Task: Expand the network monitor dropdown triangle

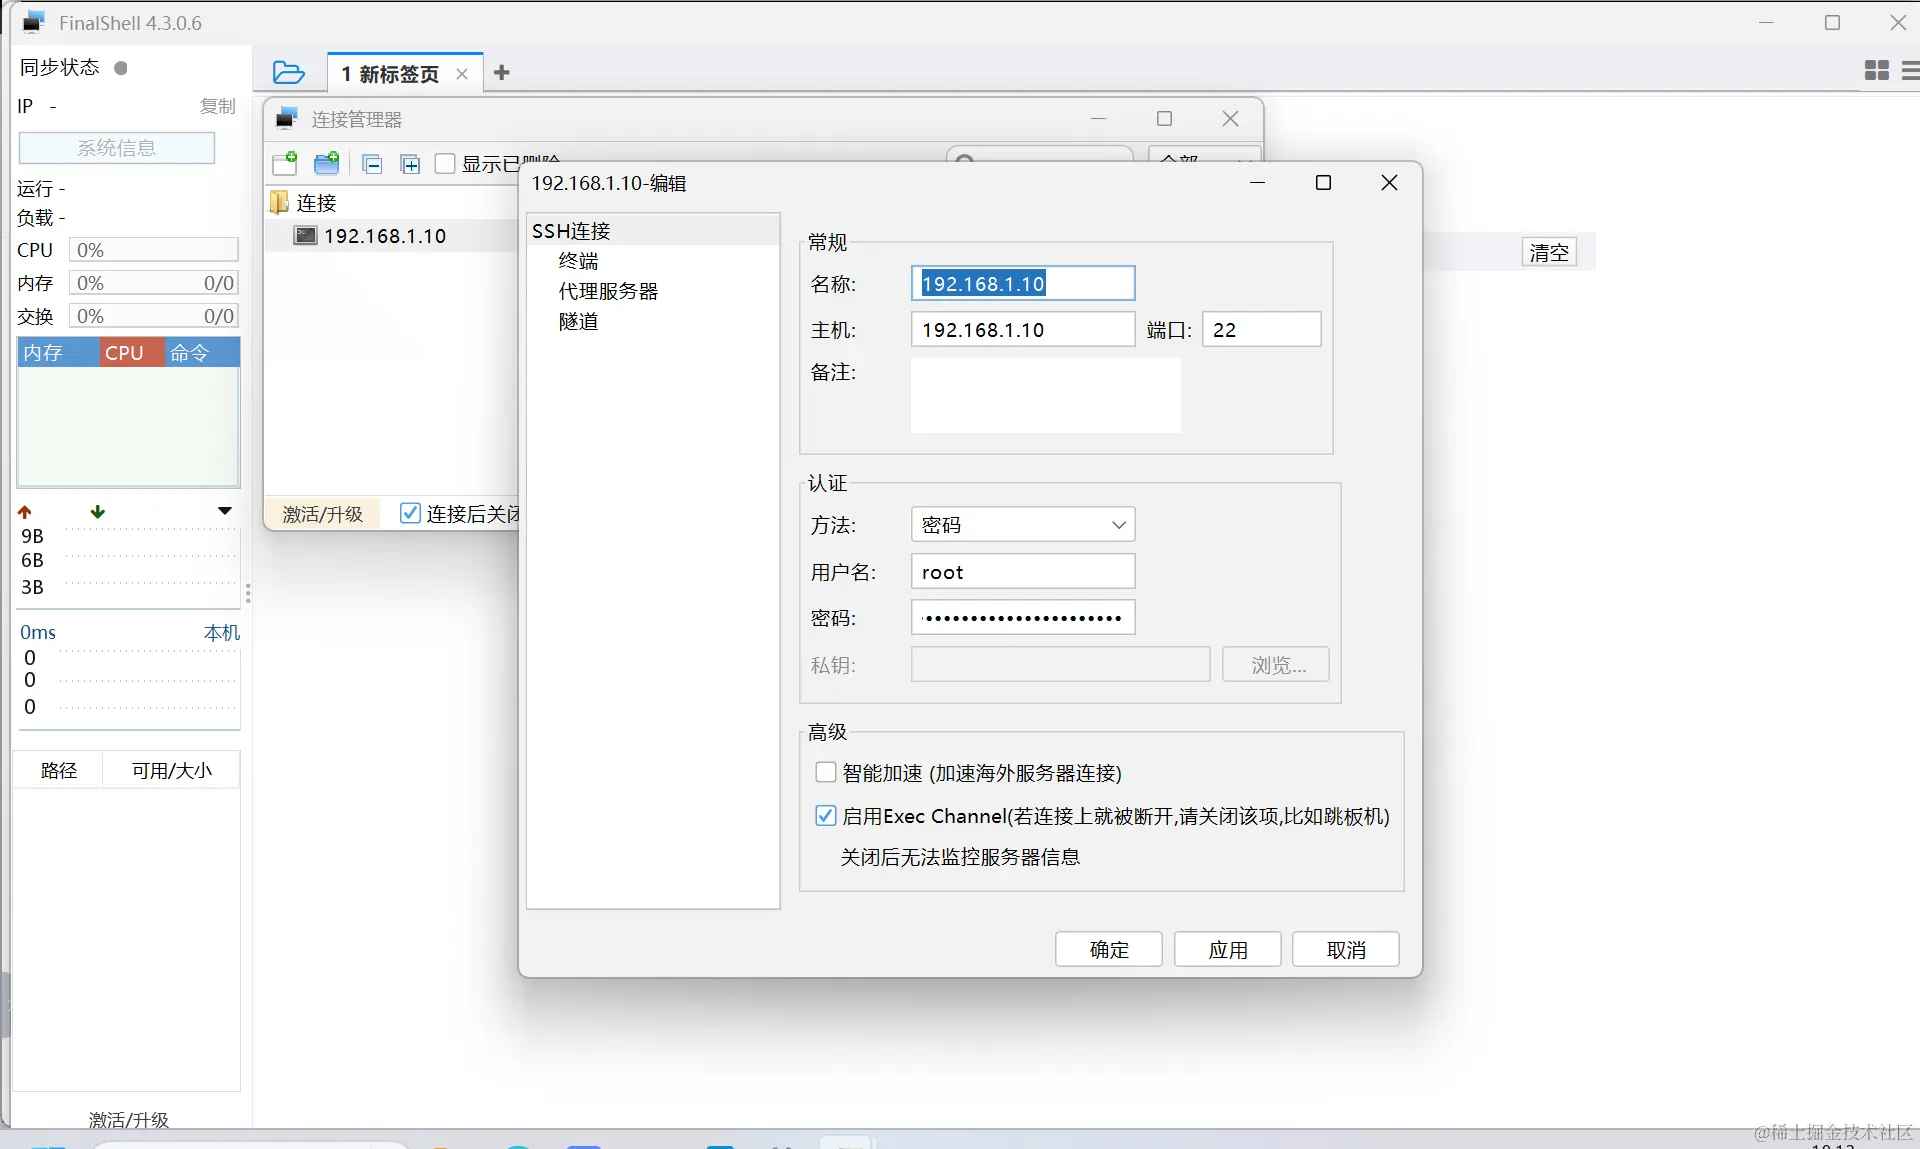Action: point(225,511)
